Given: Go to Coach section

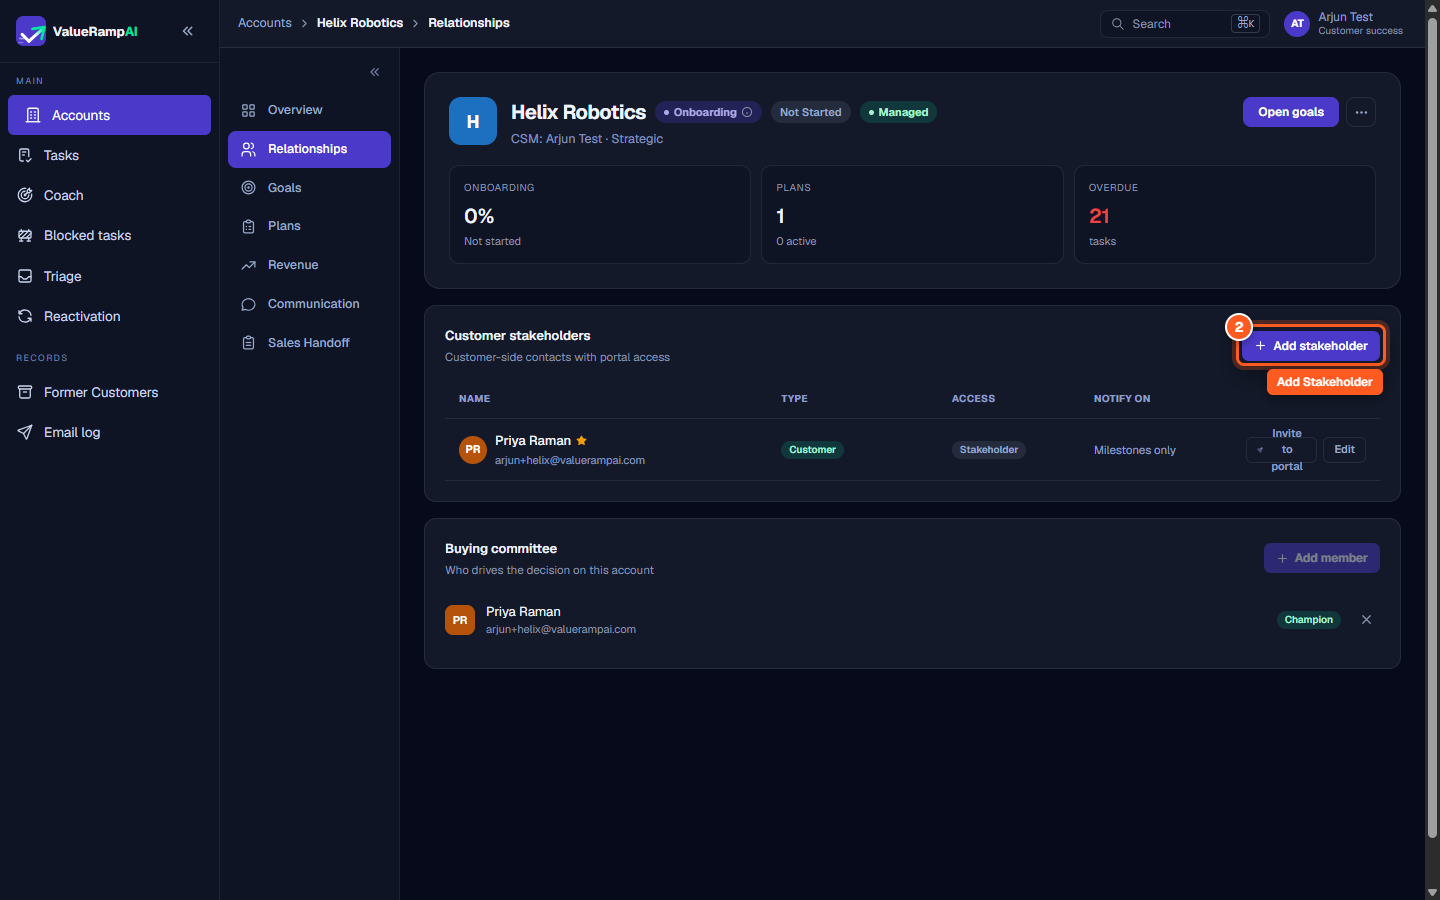Looking at the screenshot, I should tap(109, 195).
